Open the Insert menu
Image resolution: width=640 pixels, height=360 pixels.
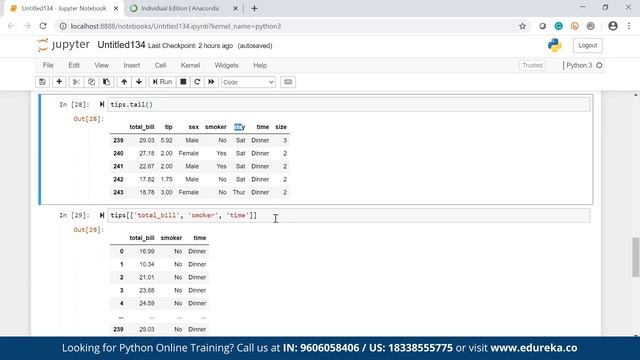132,65
